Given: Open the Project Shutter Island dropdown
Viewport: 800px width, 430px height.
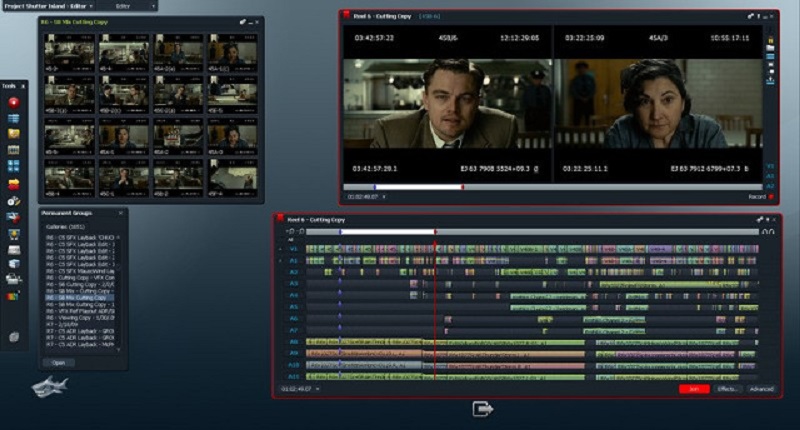Looking at the screenshot, I should (x=50, y=5).
